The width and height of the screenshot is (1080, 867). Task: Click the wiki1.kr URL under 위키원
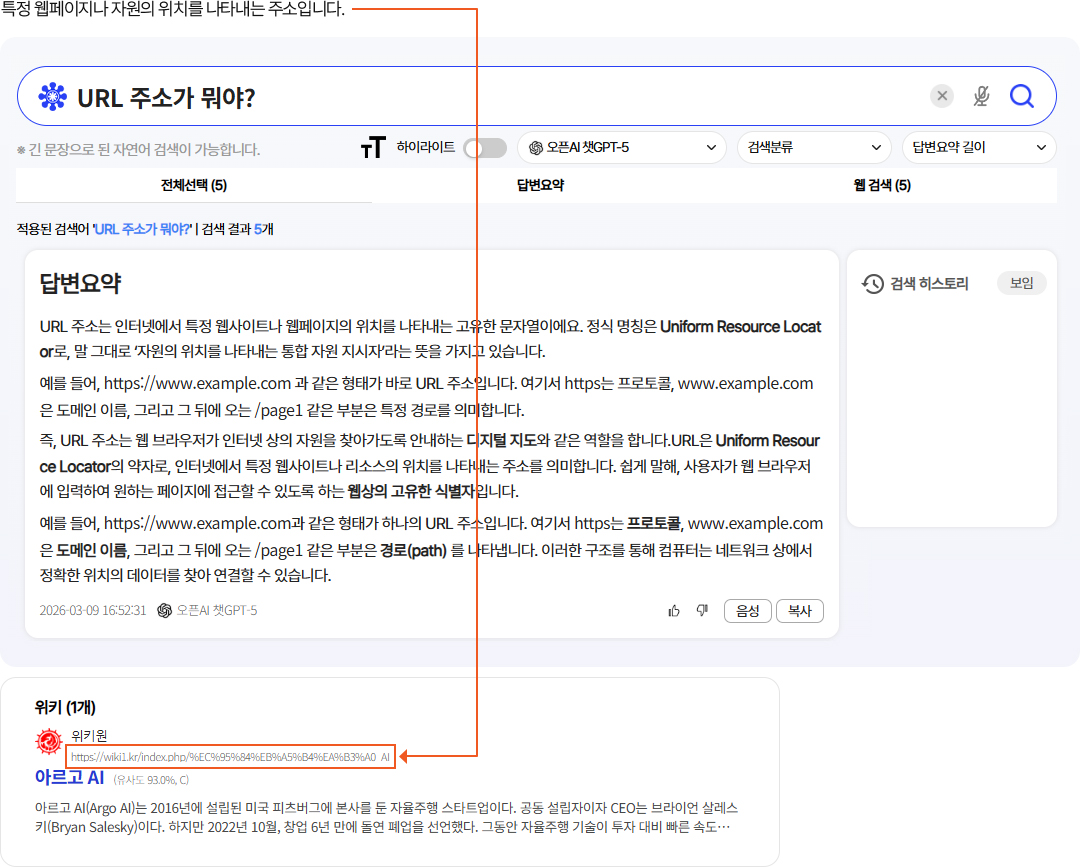click(x=230, y=757)
